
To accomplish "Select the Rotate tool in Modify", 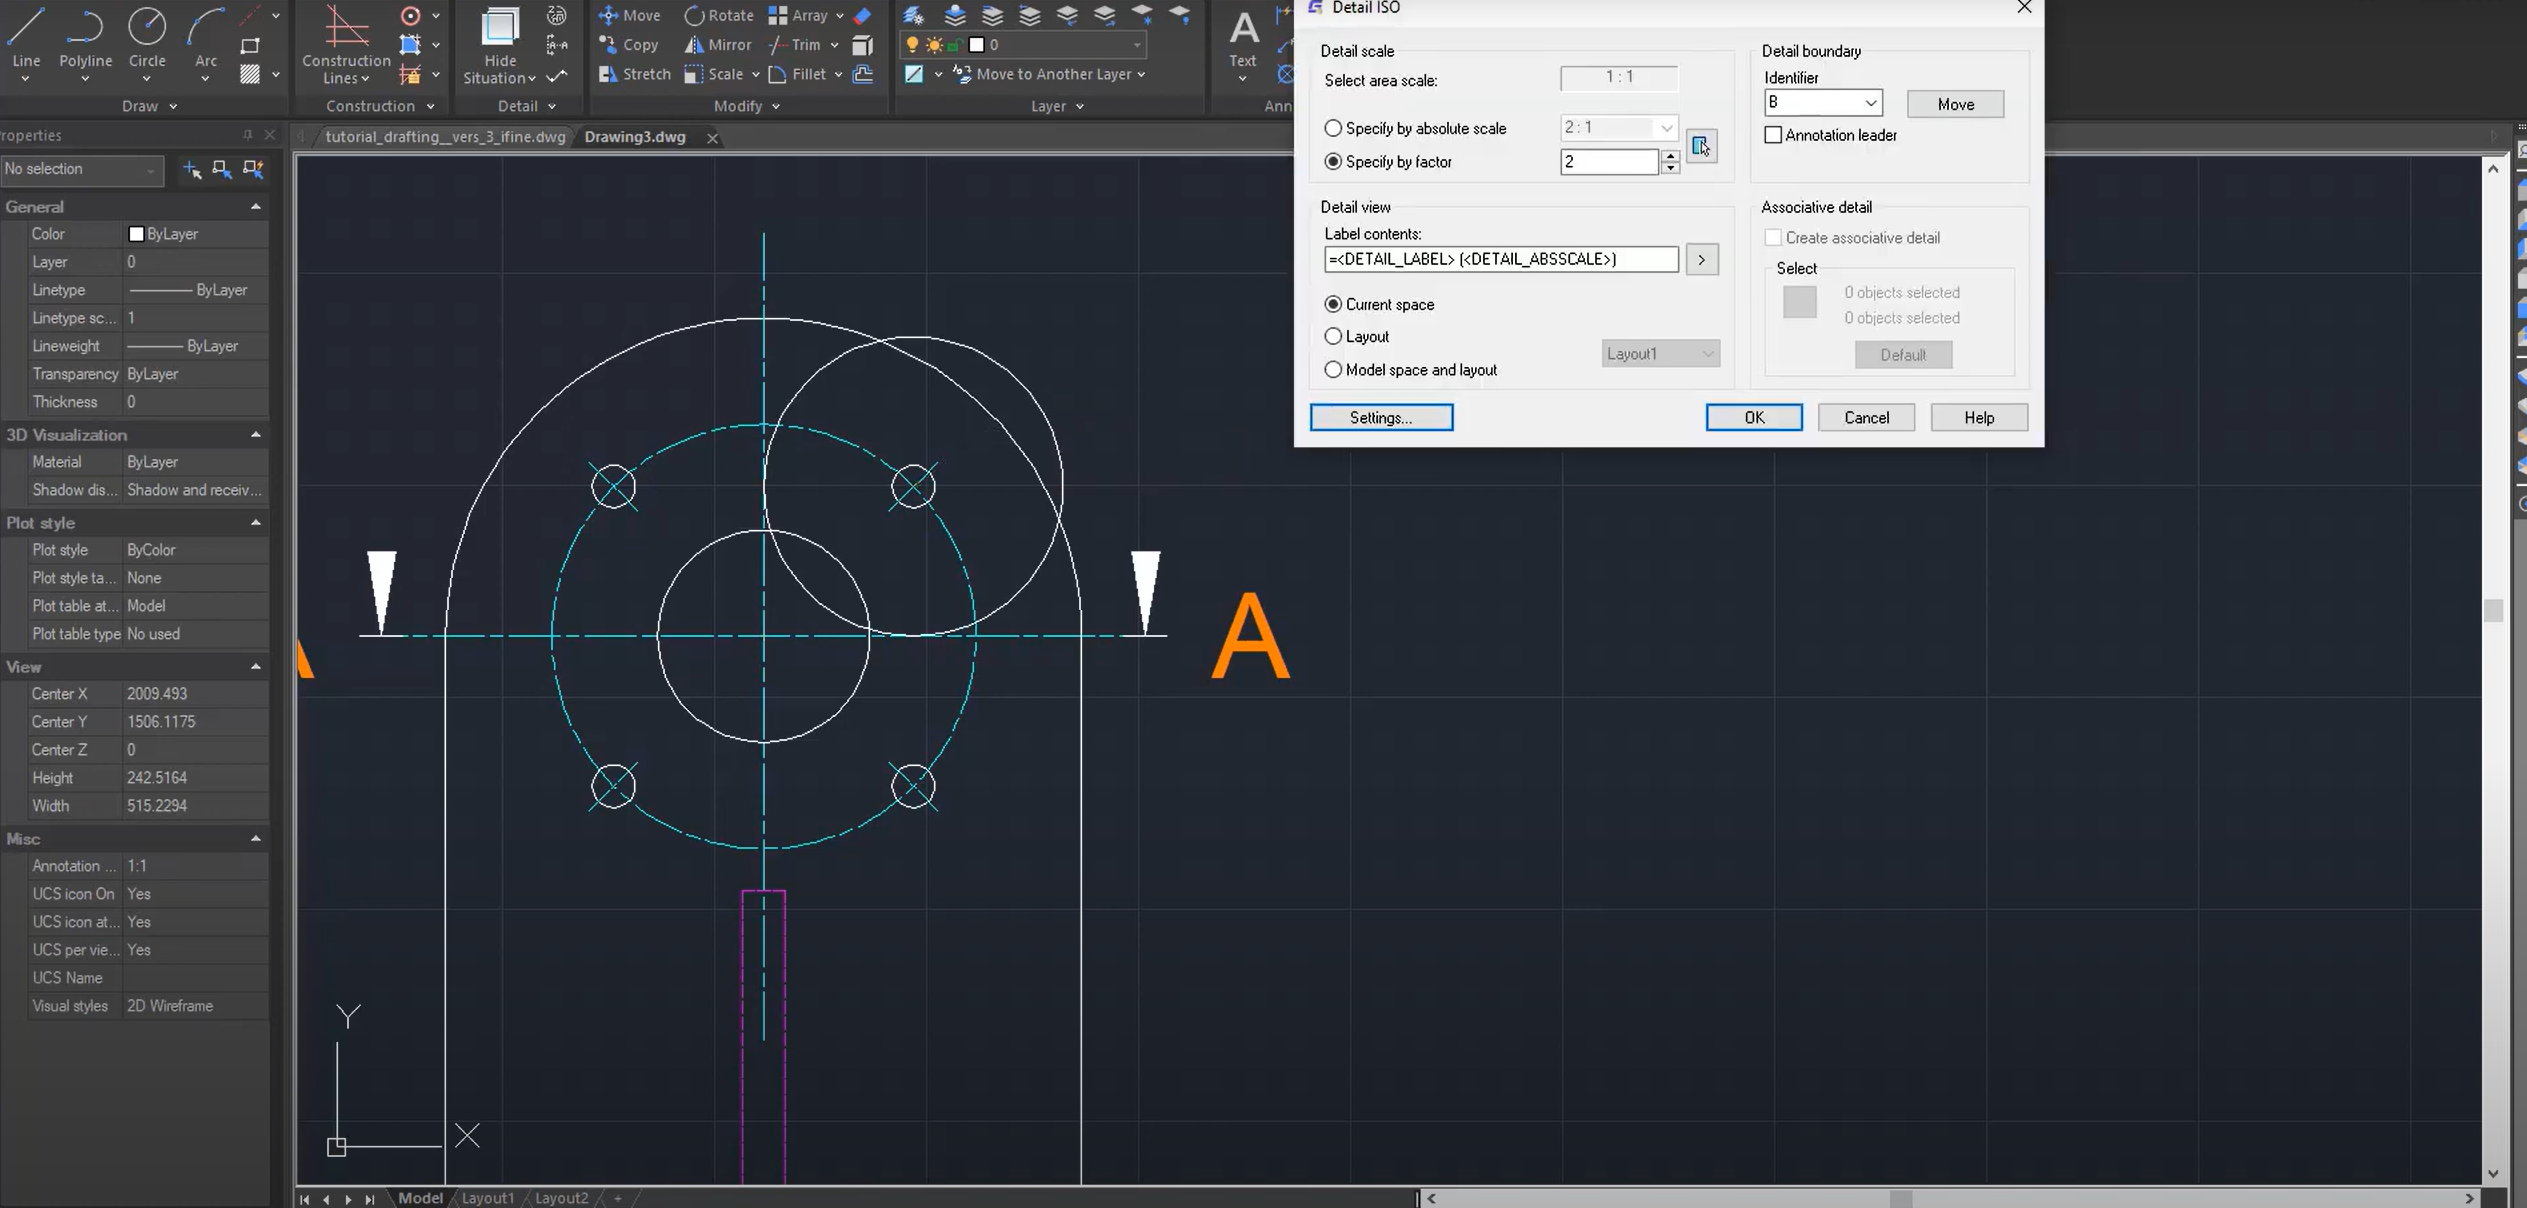I will 718,15.
